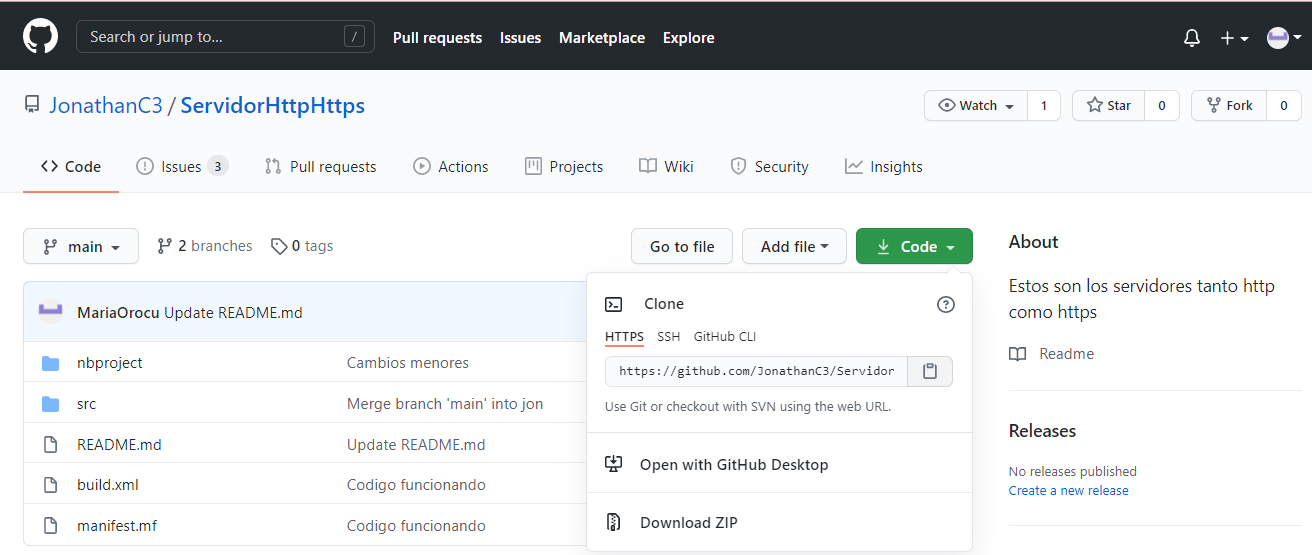
Task: Open the src folder
Action: pyautogui.click(x=87, y=404)
